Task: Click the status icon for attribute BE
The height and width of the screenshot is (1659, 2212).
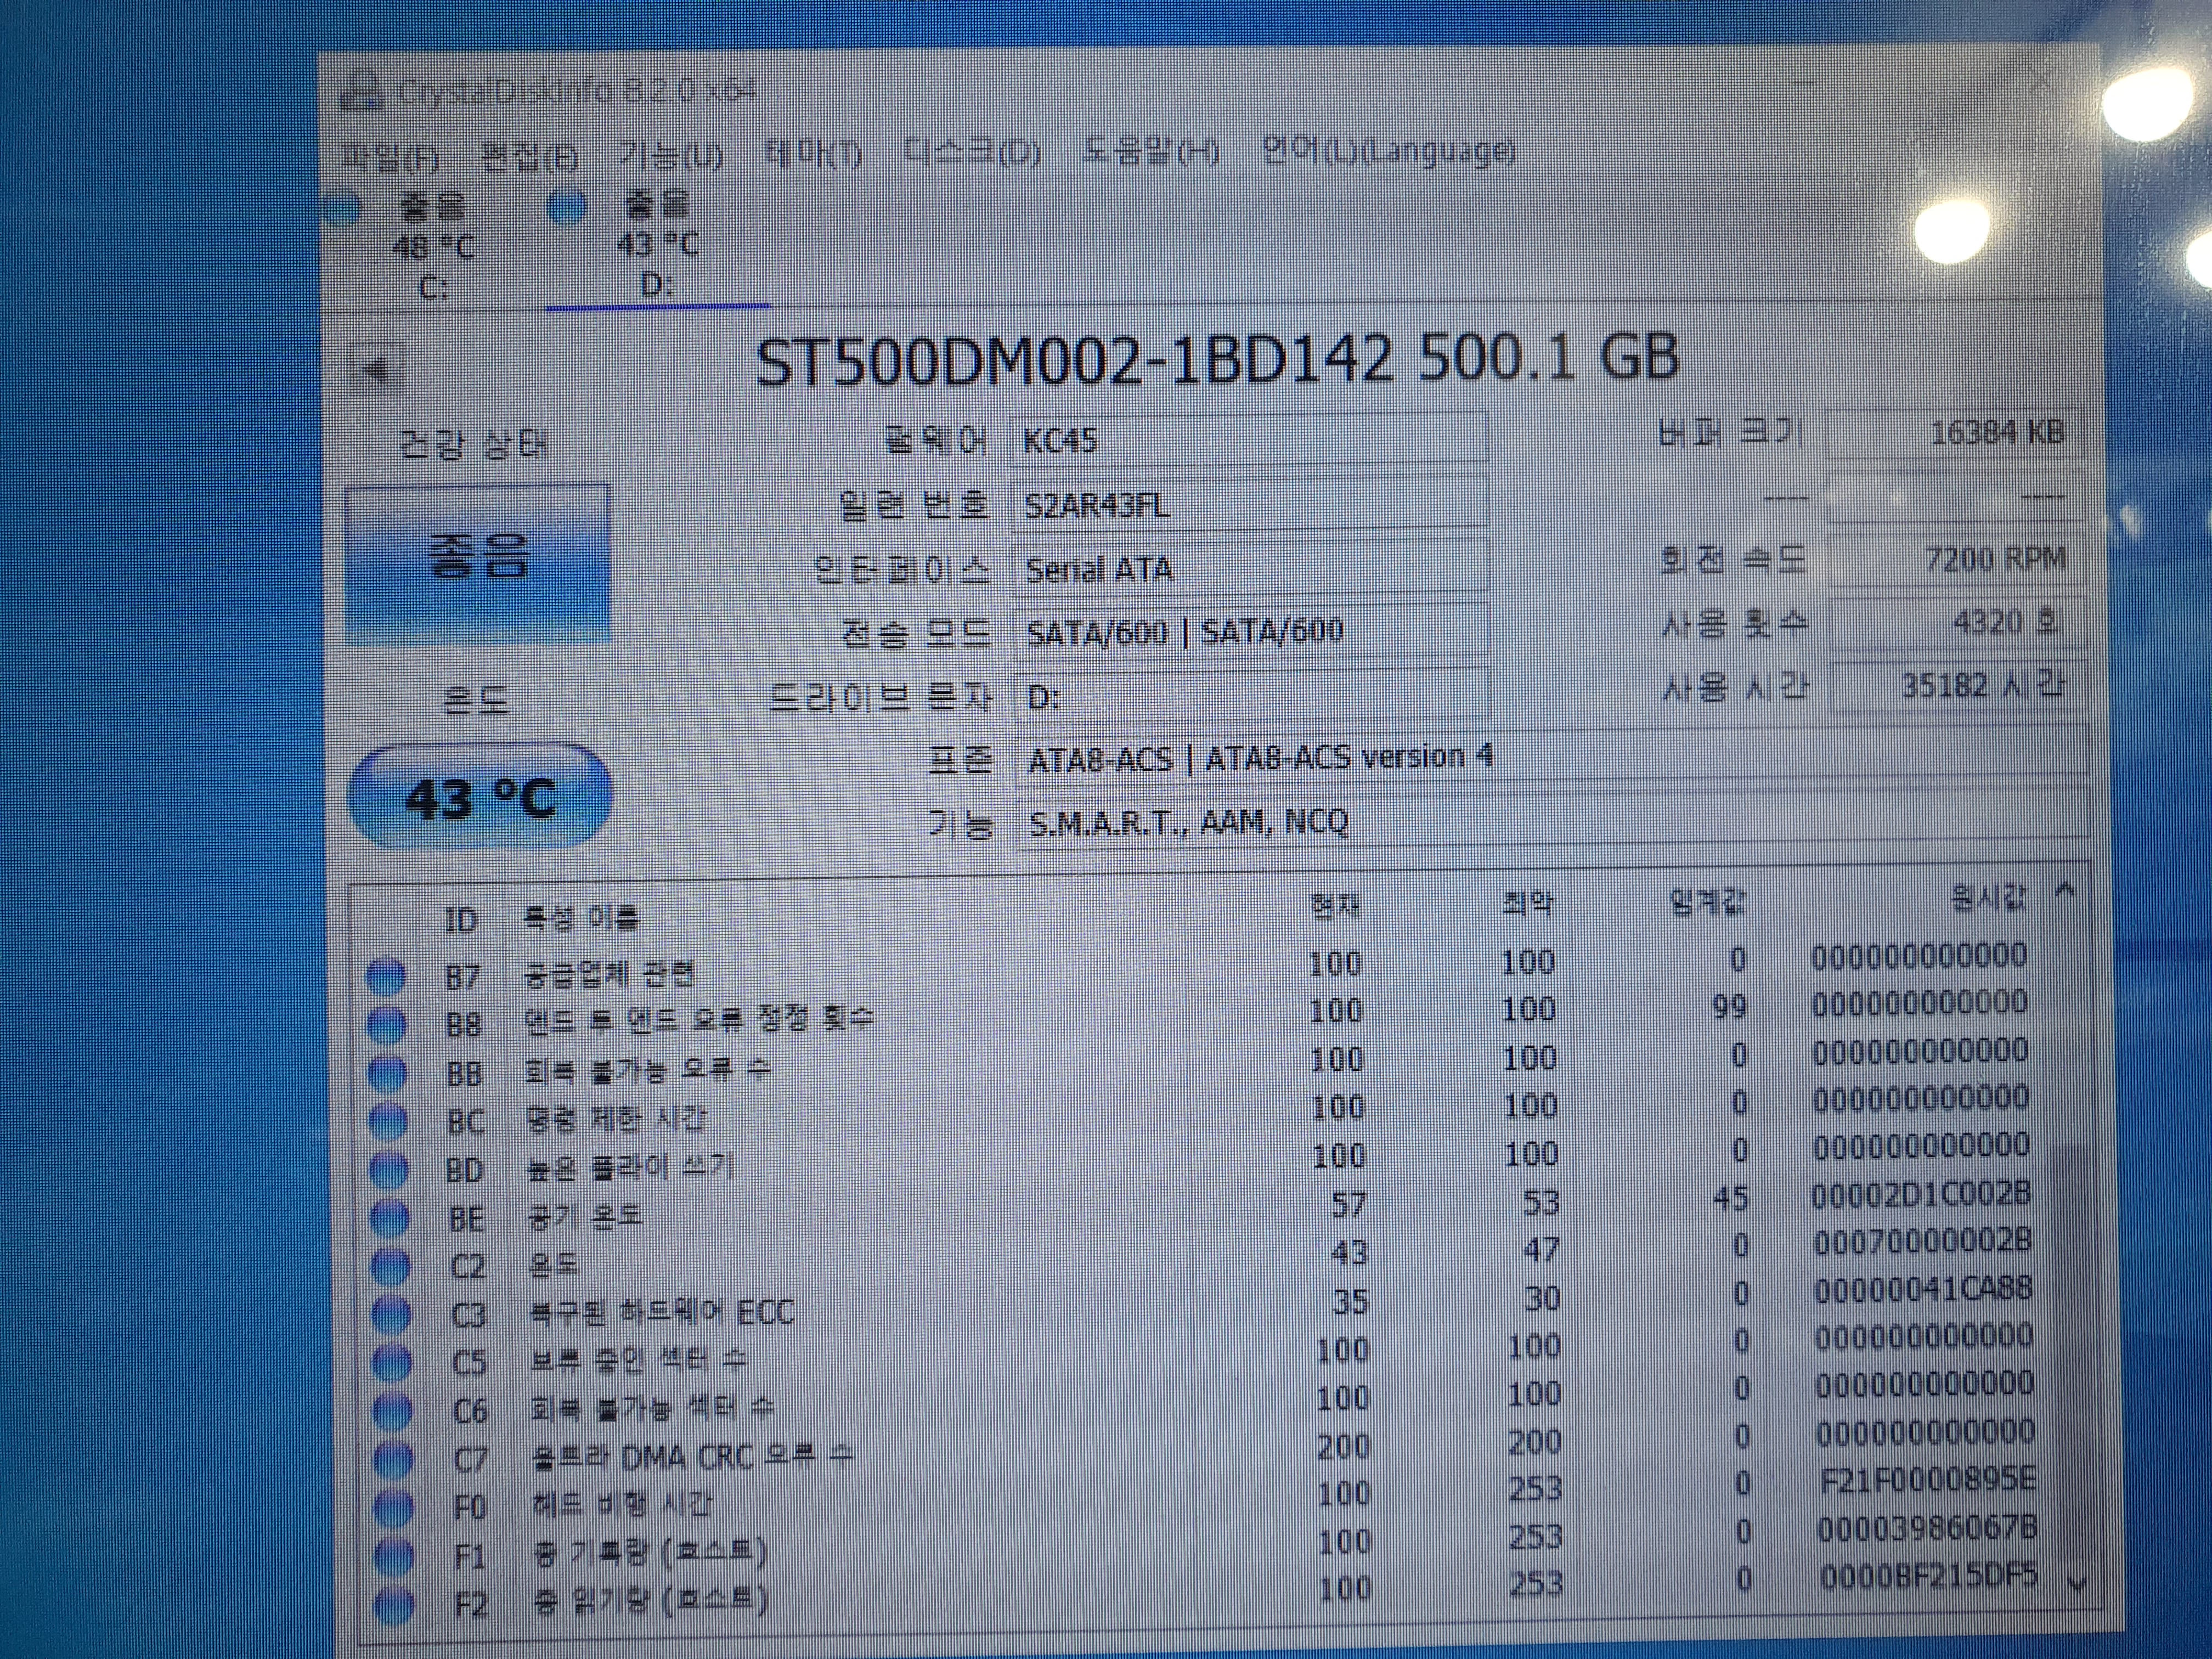Action: pyautogui.click(x=389, y=1218)
